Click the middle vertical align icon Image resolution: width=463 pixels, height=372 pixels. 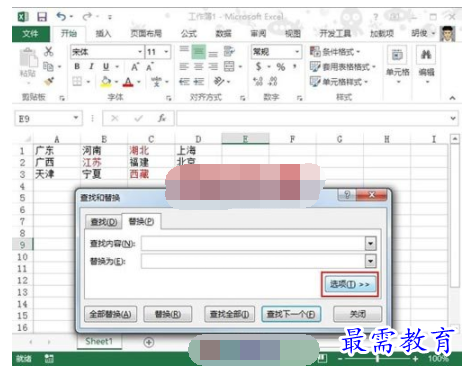199,52
